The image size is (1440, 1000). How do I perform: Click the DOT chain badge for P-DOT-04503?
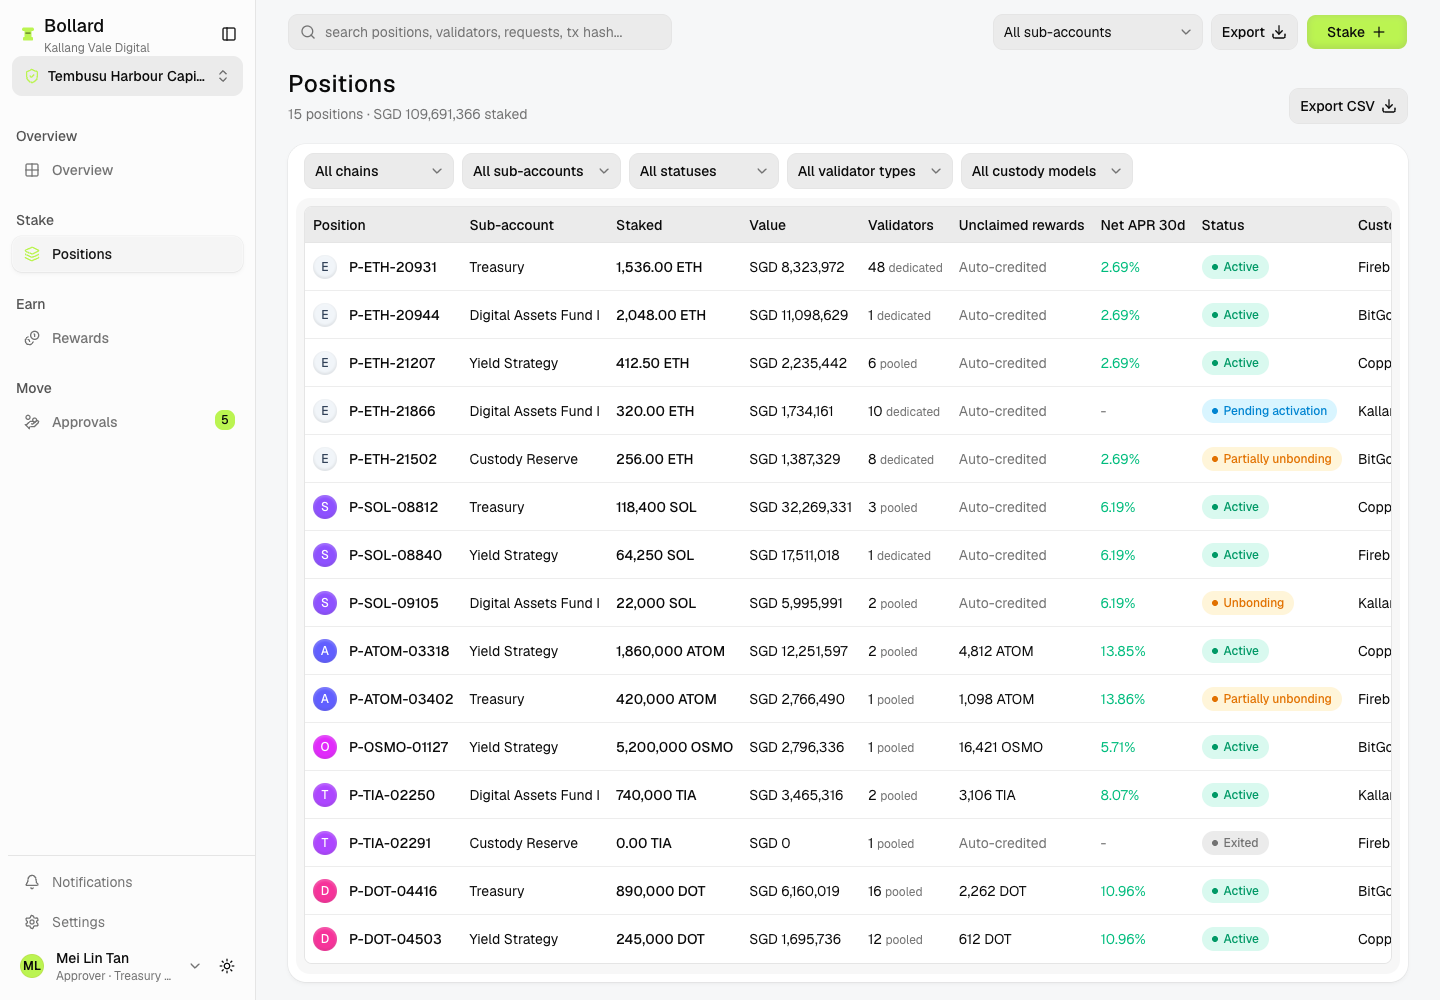click(325, 939)
